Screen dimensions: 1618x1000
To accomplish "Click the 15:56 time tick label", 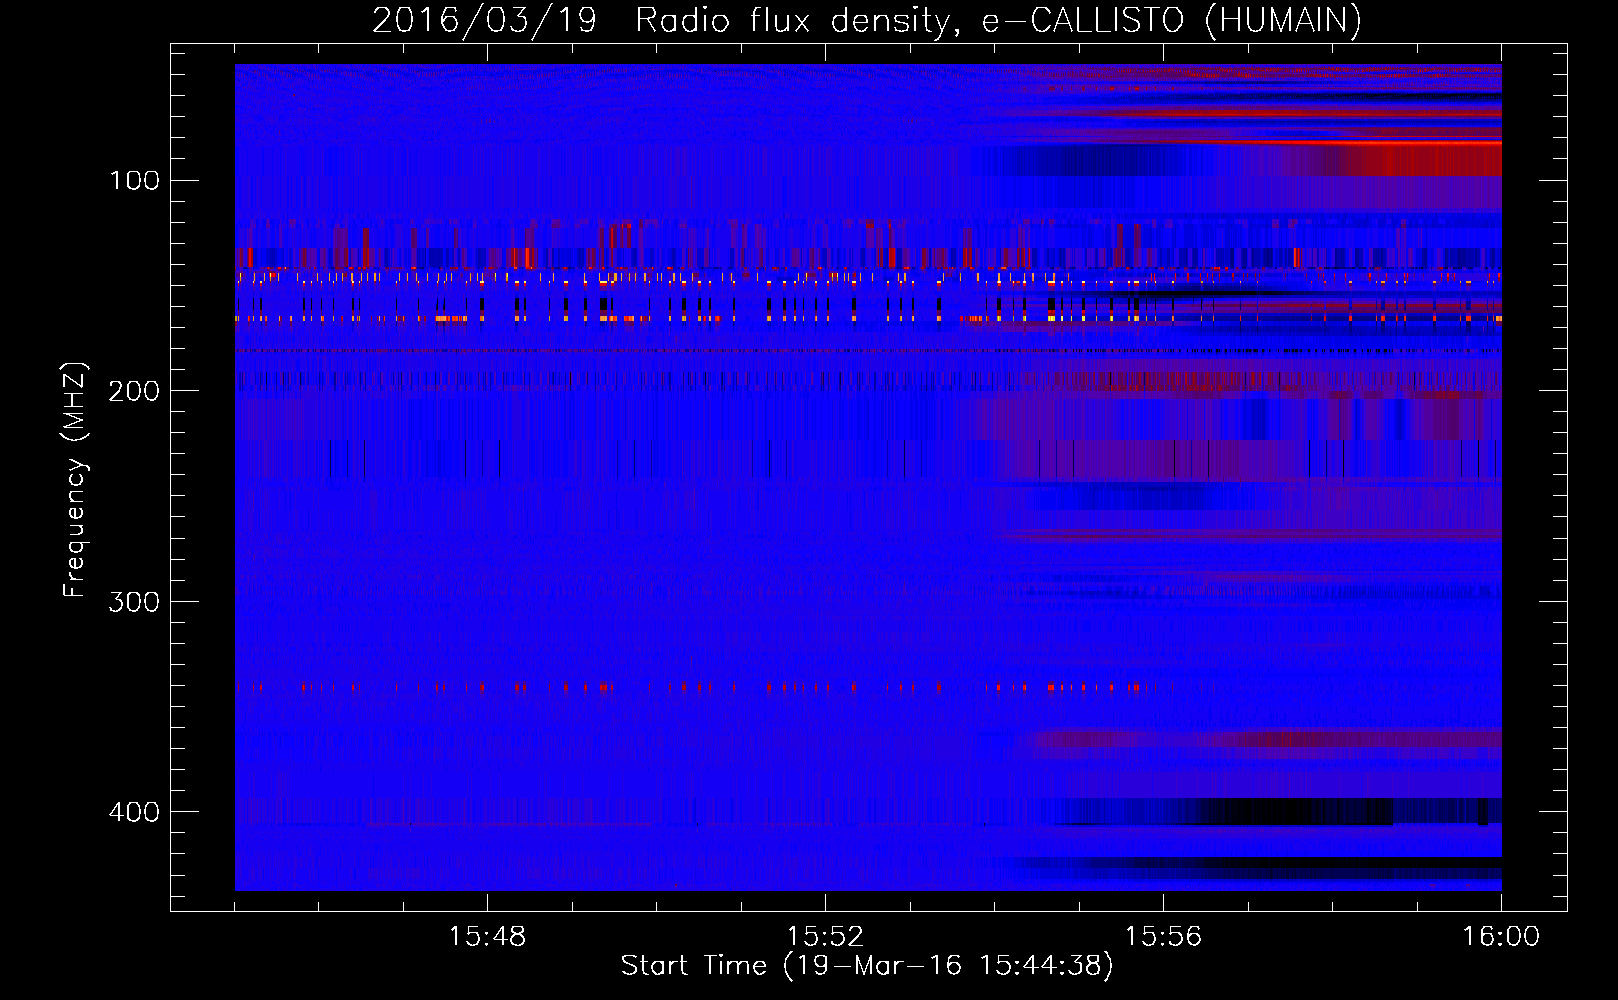I will click(x=1163, y=937).
